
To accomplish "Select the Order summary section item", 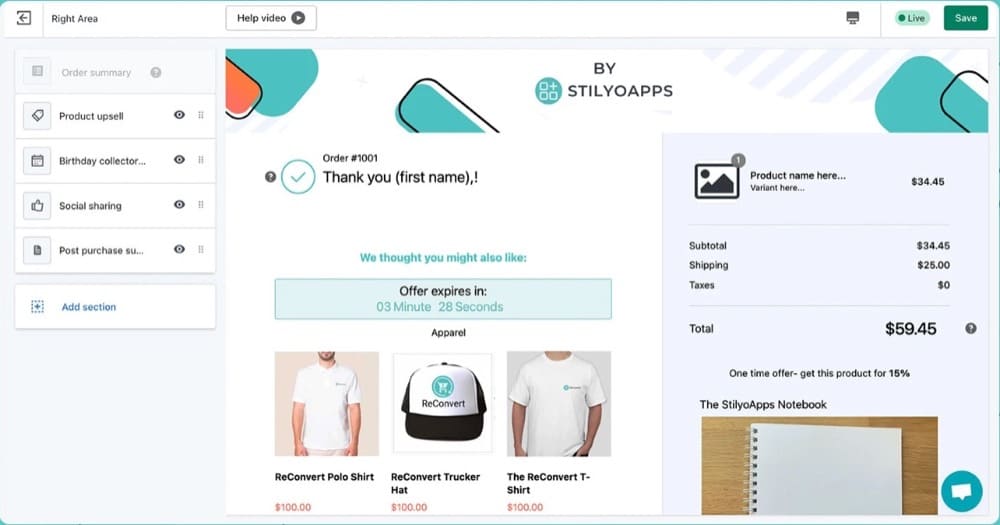I will pyautogui.click(x=115, y=72).
